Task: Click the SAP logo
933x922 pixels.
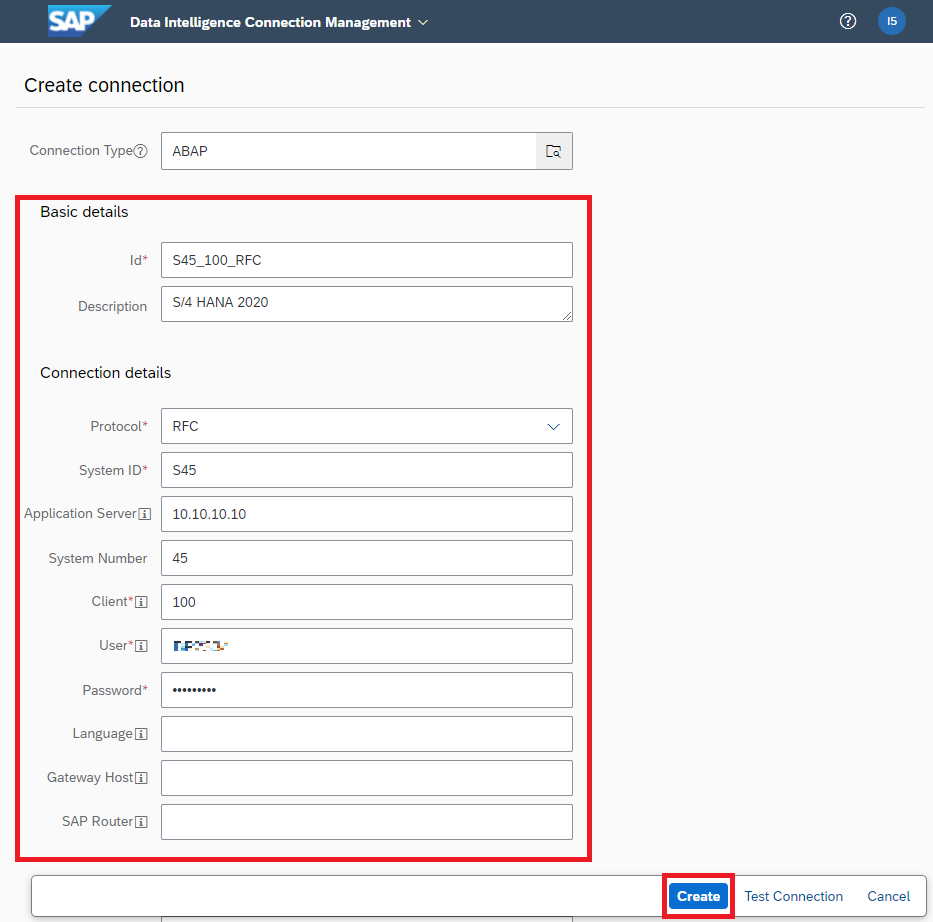Action: click(79, 21)
